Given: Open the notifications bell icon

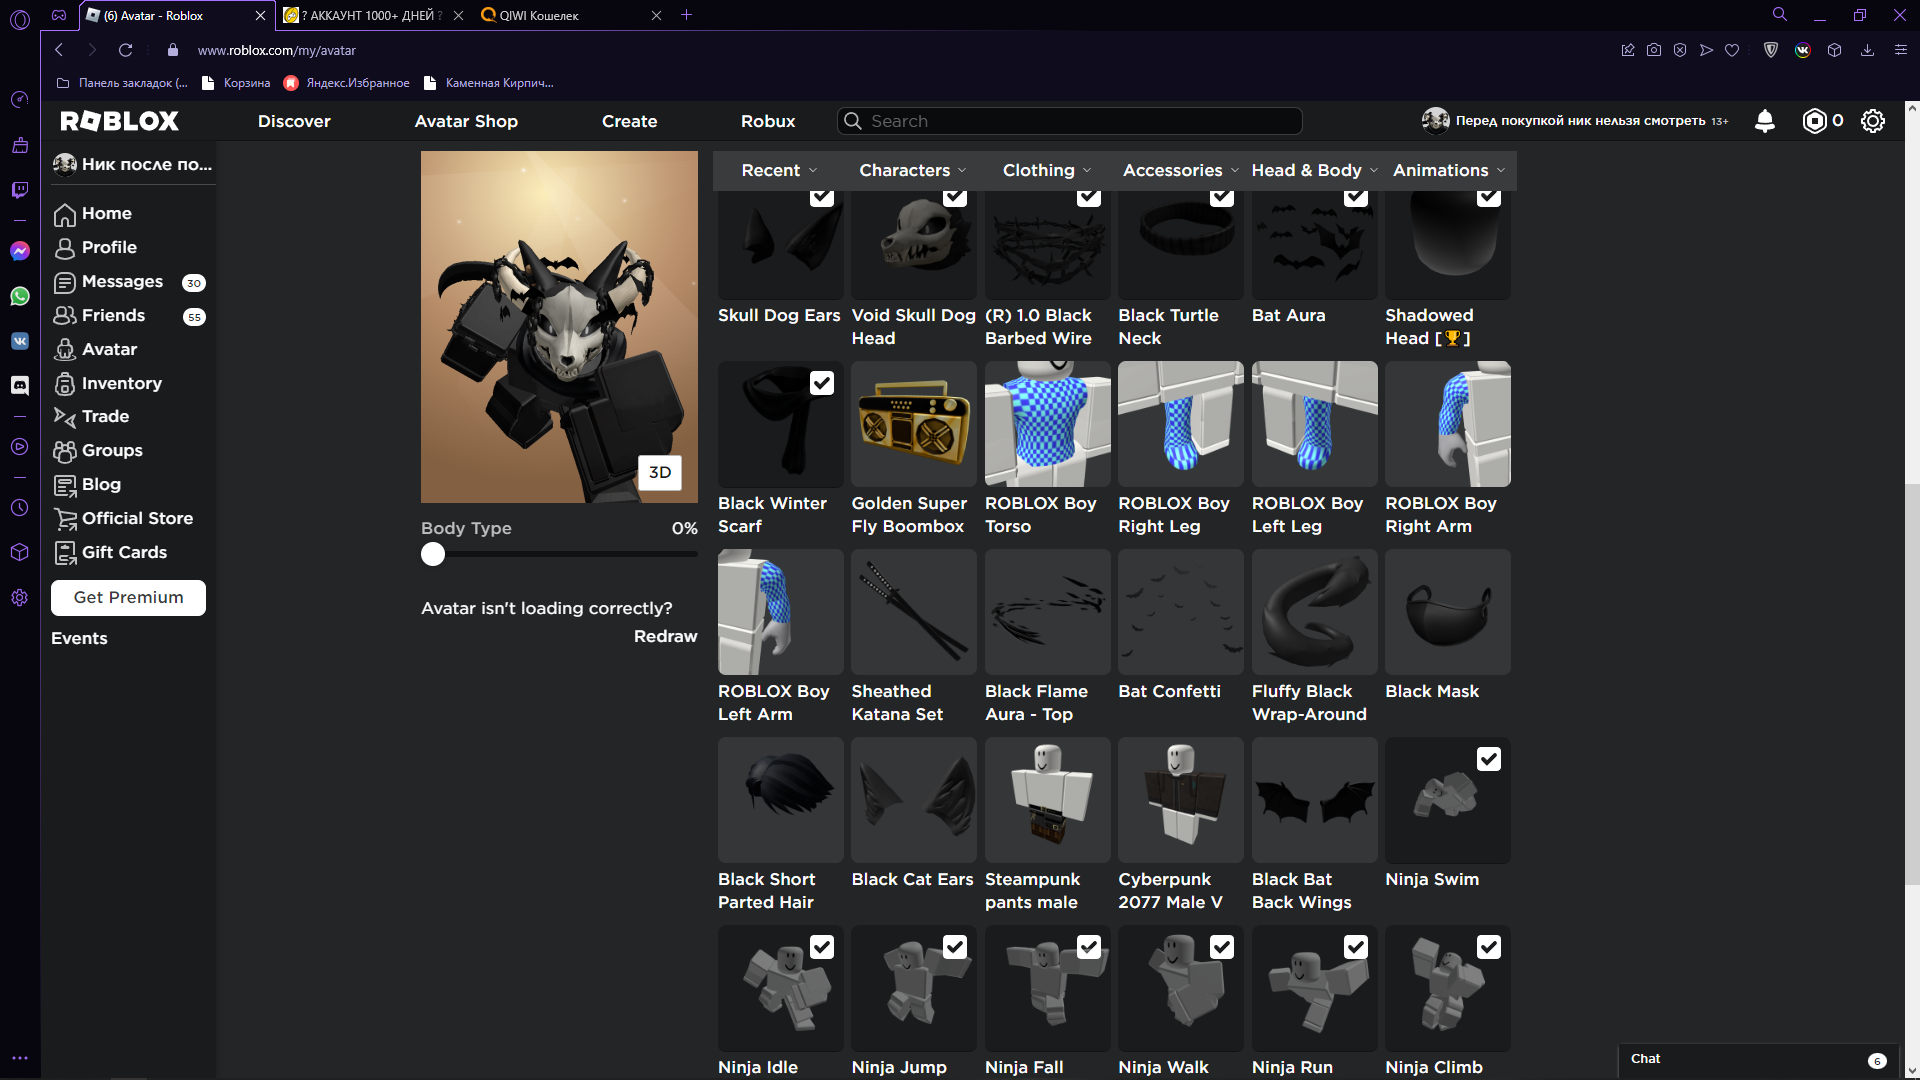Looking at the screenshot, I should click(x=1765, y=121).
